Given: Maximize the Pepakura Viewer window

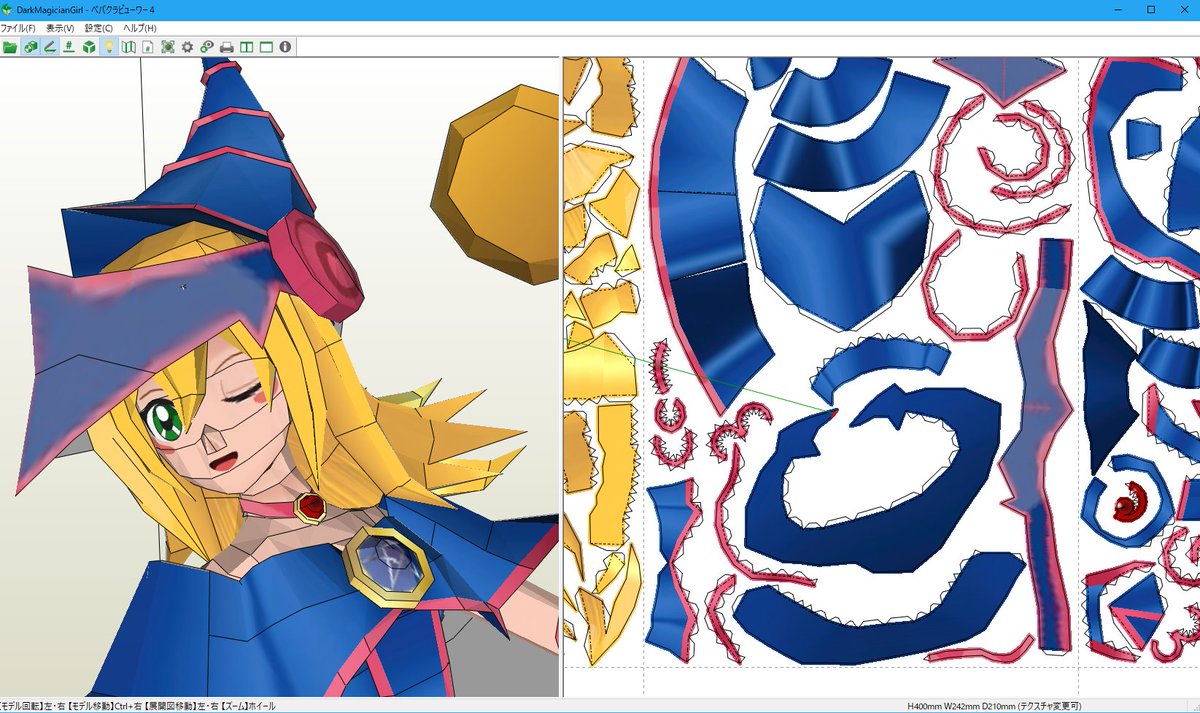Looking at the screenshot, I should (1150, 9).
